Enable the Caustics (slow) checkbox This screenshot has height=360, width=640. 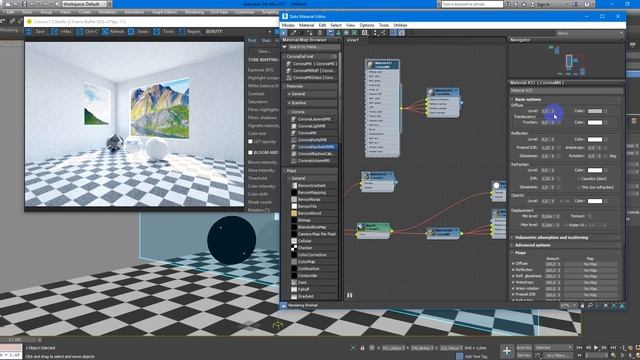click(579, 179)
